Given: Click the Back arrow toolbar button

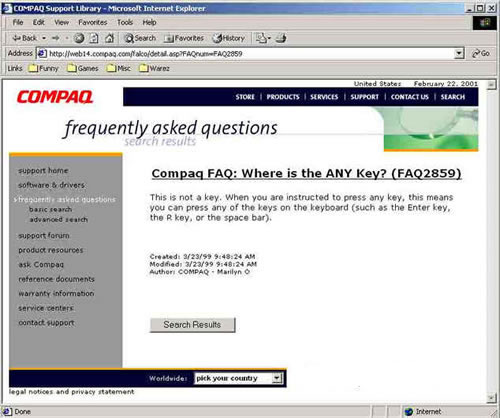Looking at the screenshot, I should [24, 38].
